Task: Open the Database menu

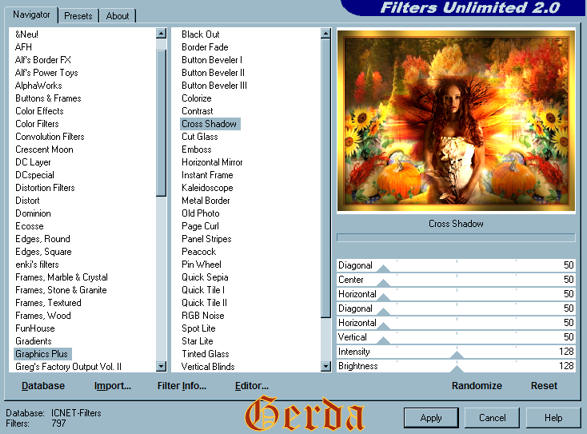Action: click(43, 386)
